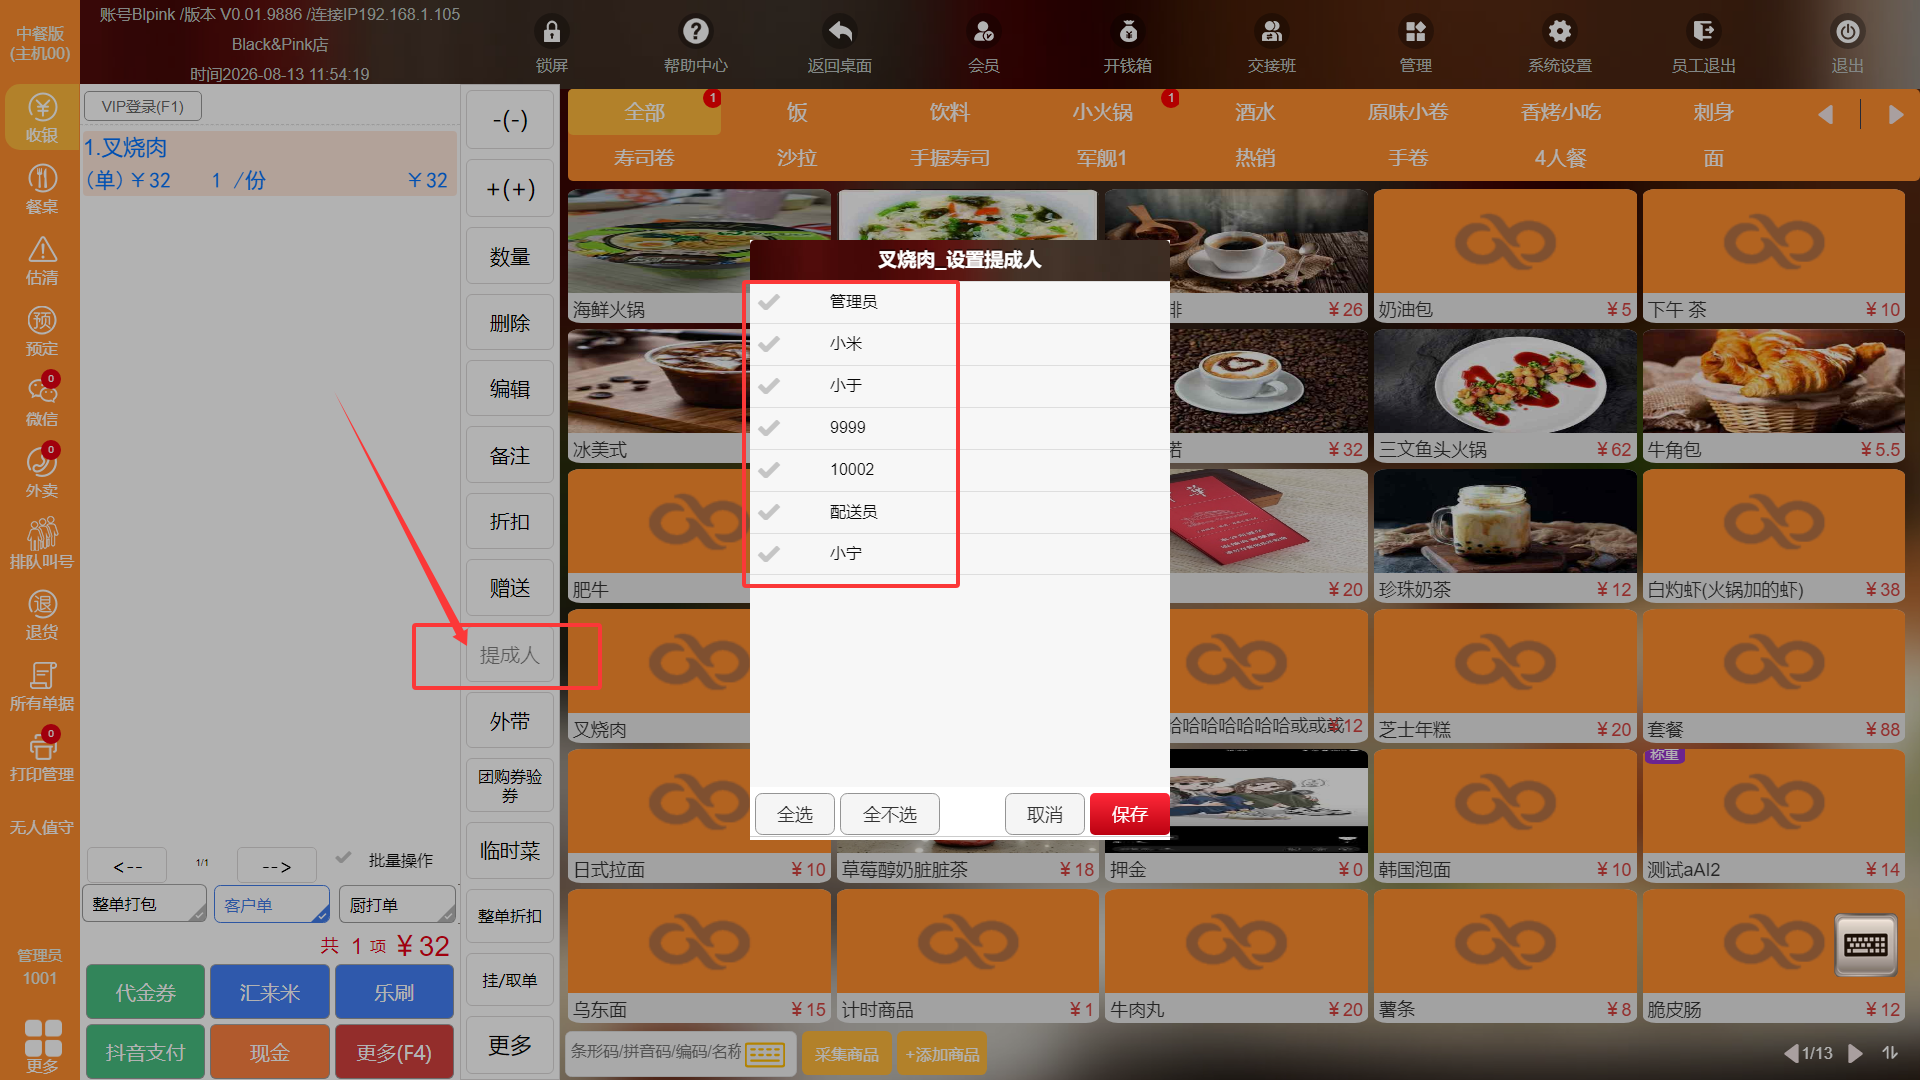This screenshot has height=1080, width=1920.
Task: Open the cash drawer icon (开钱箱)
Action: 1128,32
